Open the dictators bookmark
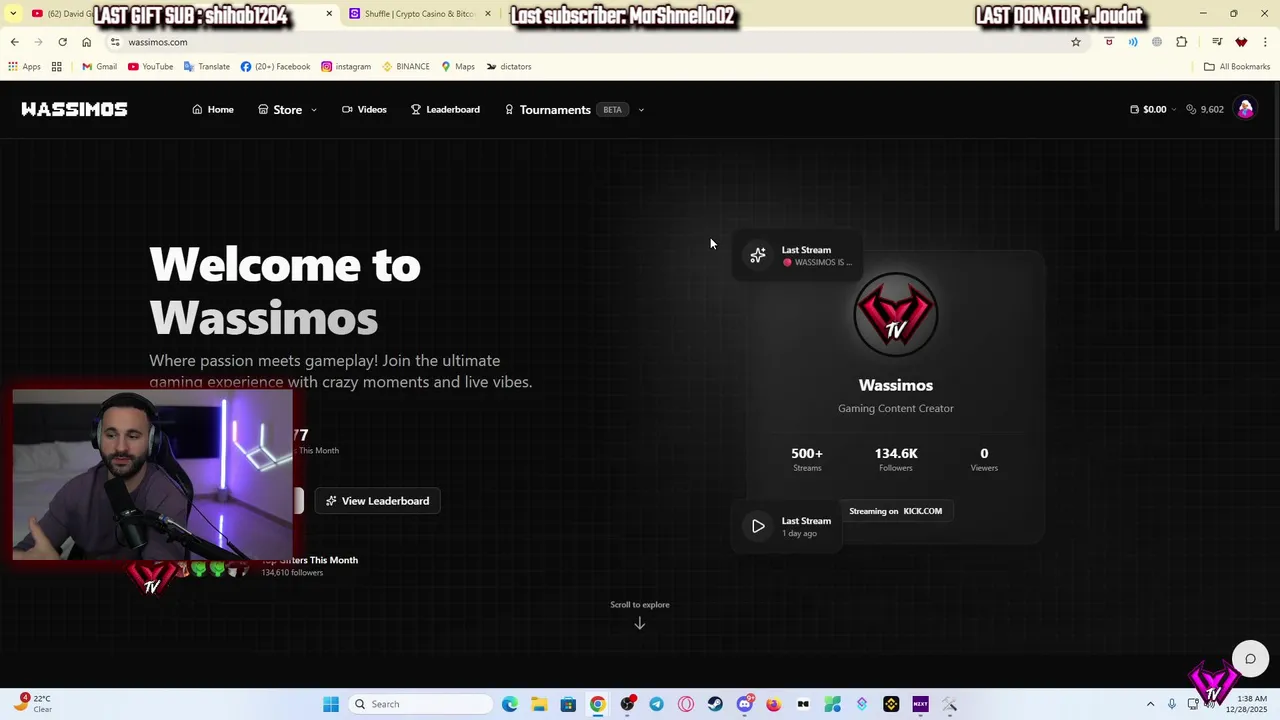Viewport: 1280px width, 720px height. 508,67
